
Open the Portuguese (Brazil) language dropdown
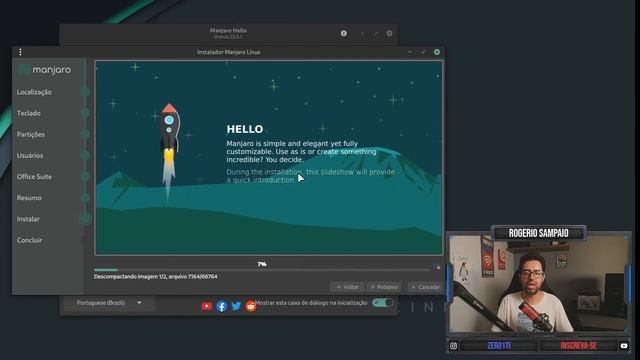click(109, 303)
